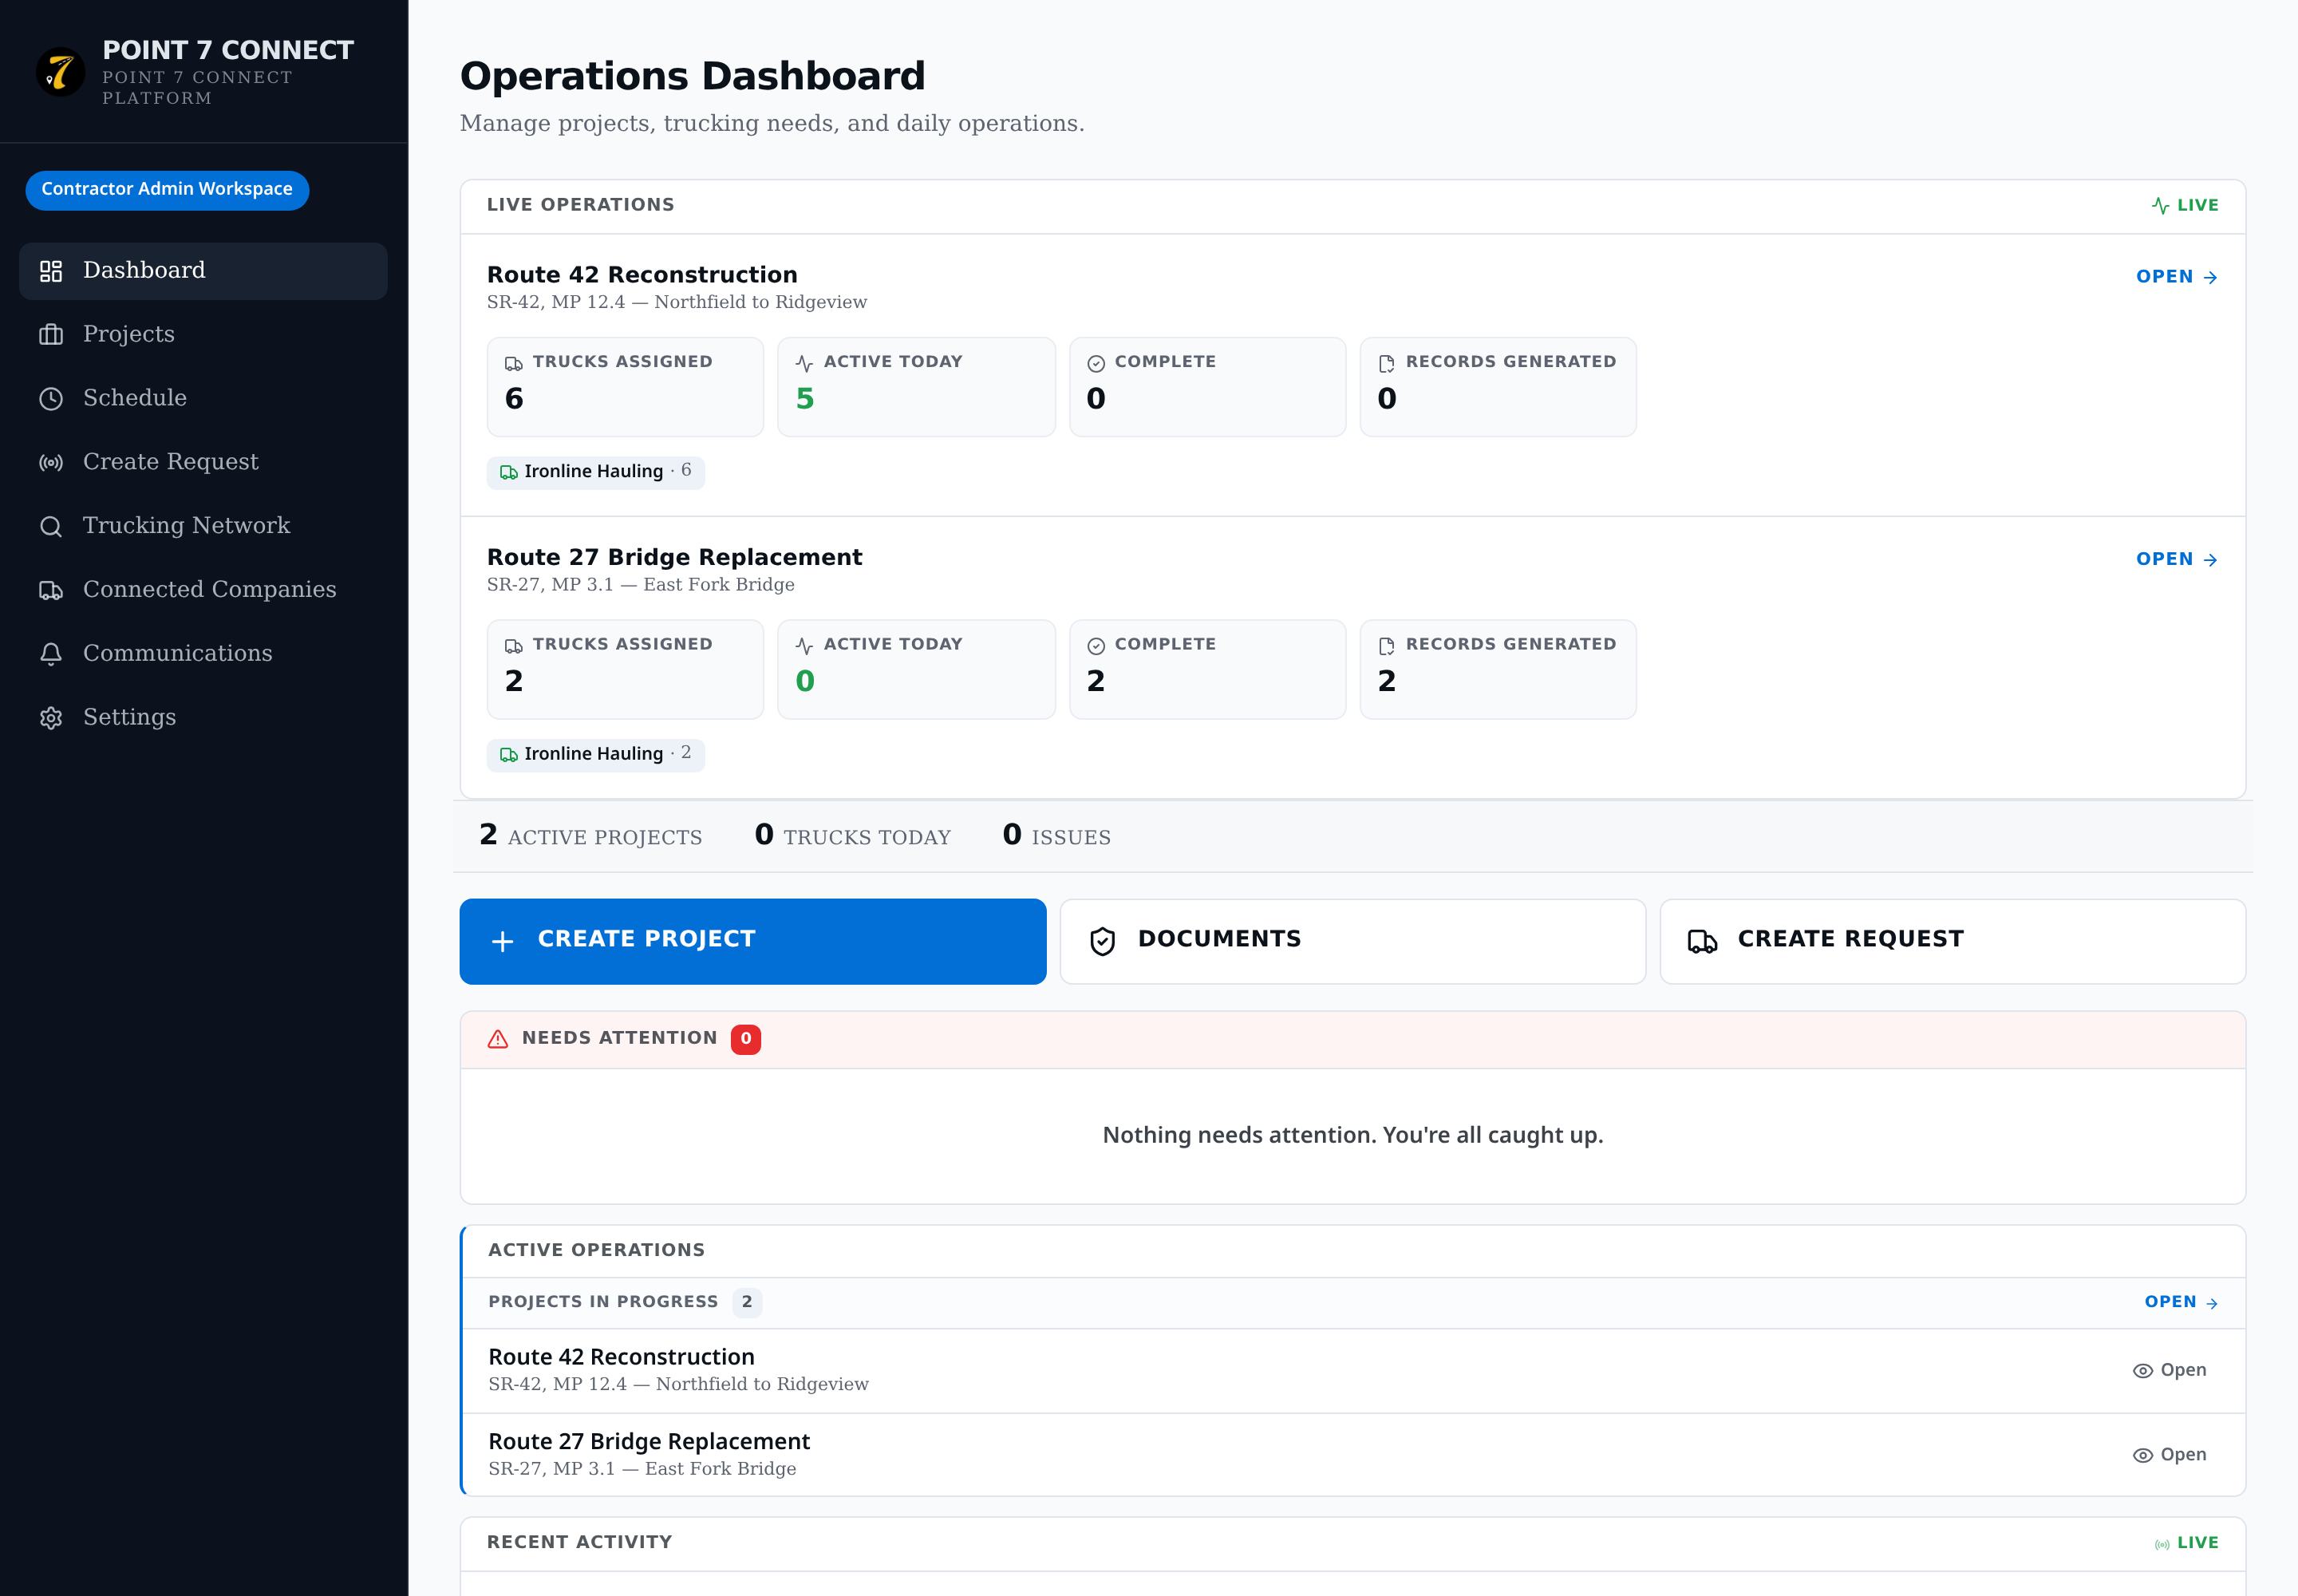Click the Recent Activity section header
The width and height of the screenshot is (2298, 1596).
click(1353, 1545)
